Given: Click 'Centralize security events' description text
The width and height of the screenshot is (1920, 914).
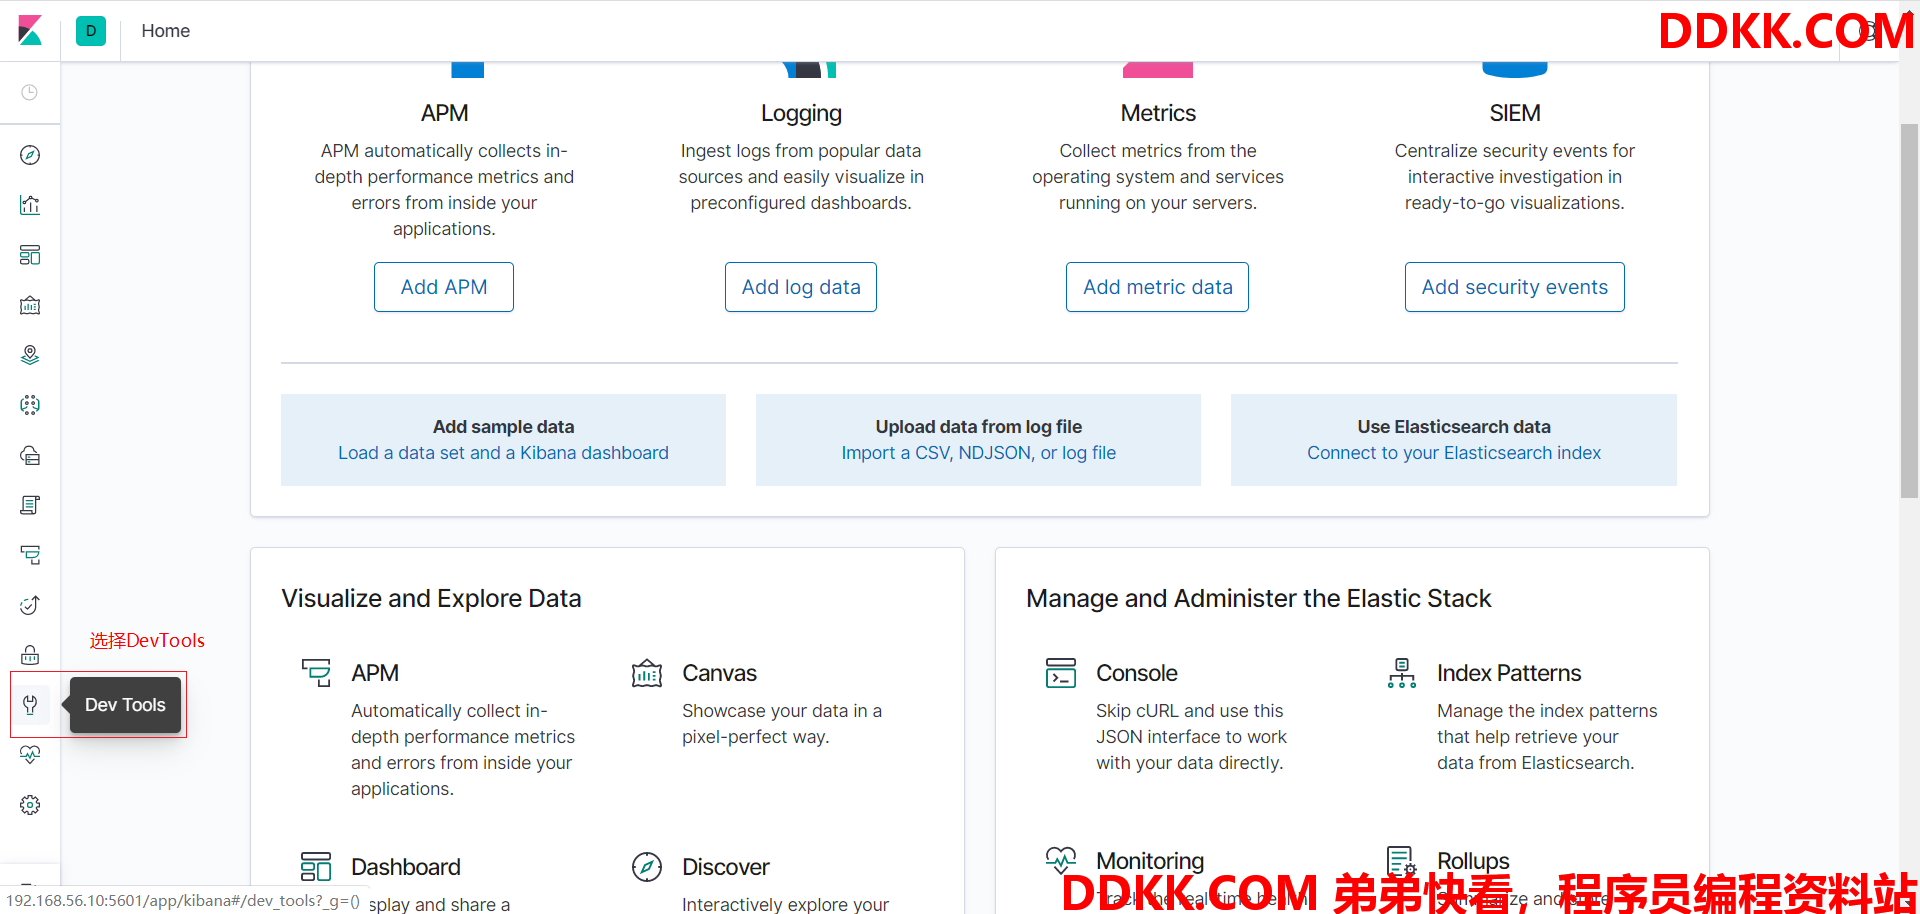Looking at the screenshot, I should tap(1515, 177).
